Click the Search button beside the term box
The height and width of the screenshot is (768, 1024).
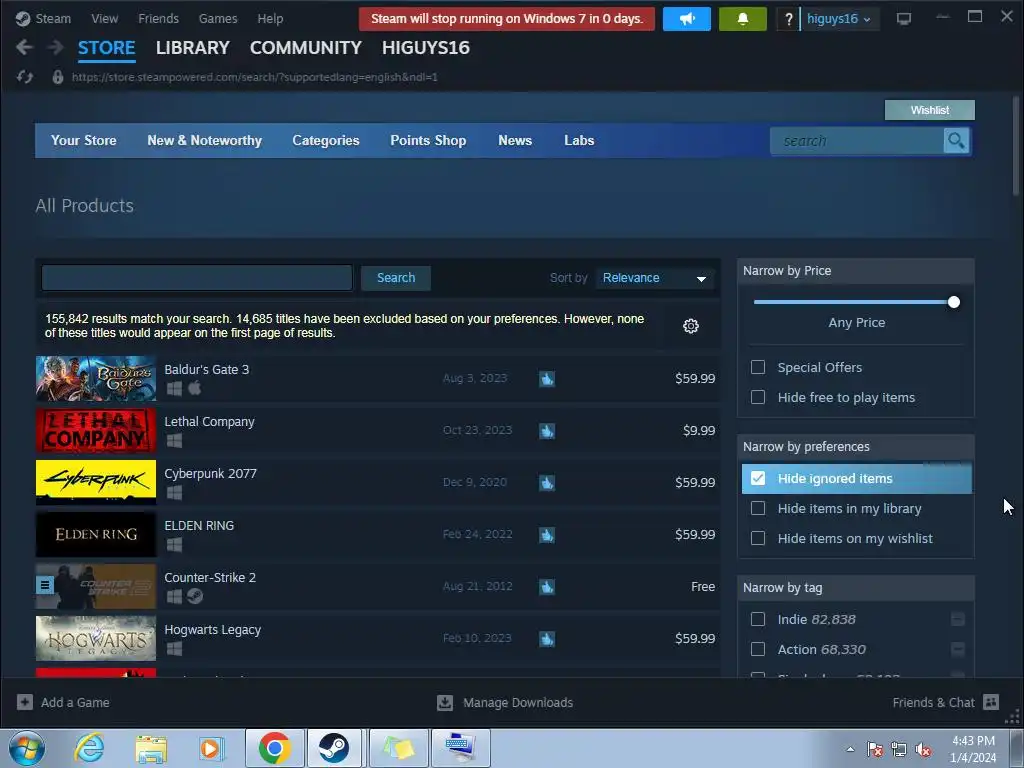tap(396, 278)
